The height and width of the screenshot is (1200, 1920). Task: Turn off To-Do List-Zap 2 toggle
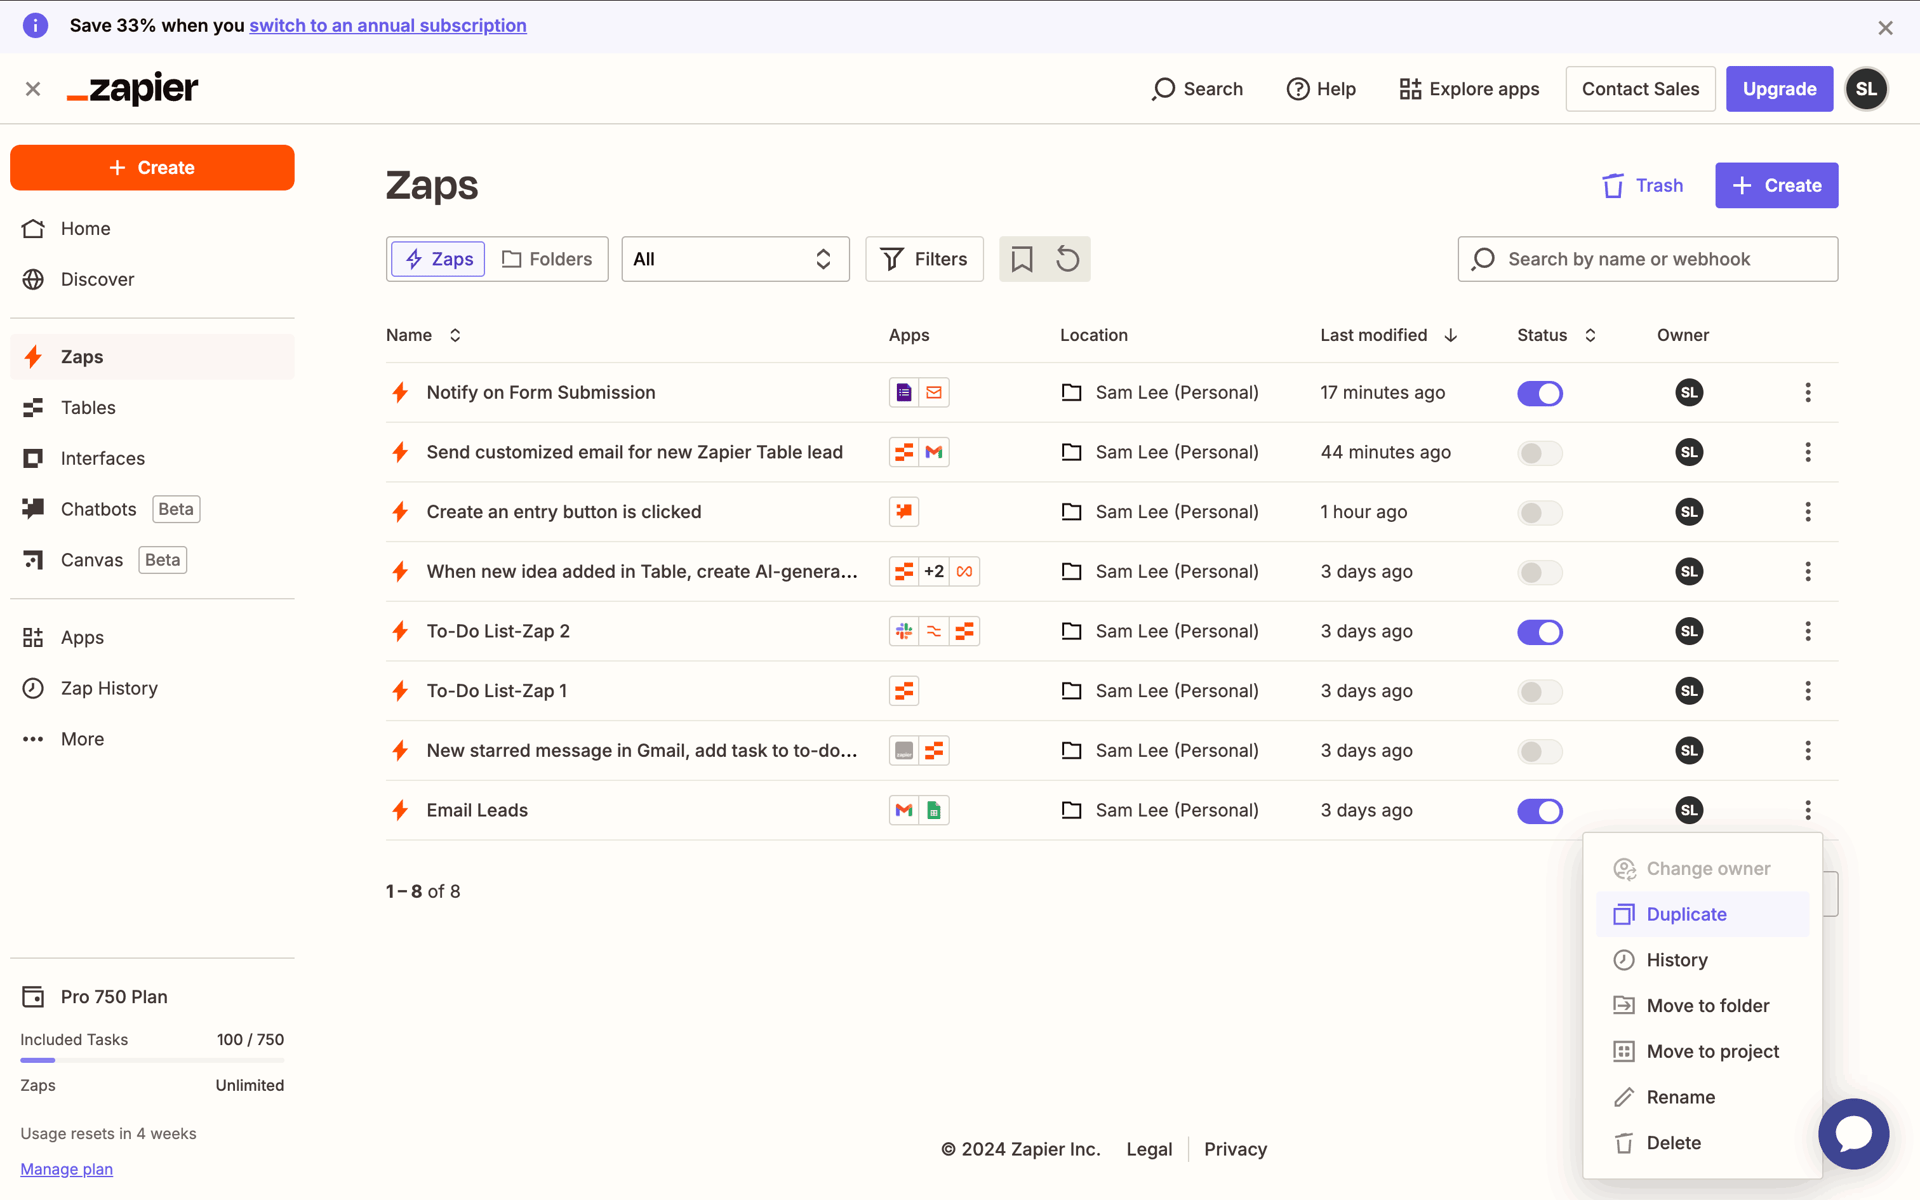pos(1540,632)
